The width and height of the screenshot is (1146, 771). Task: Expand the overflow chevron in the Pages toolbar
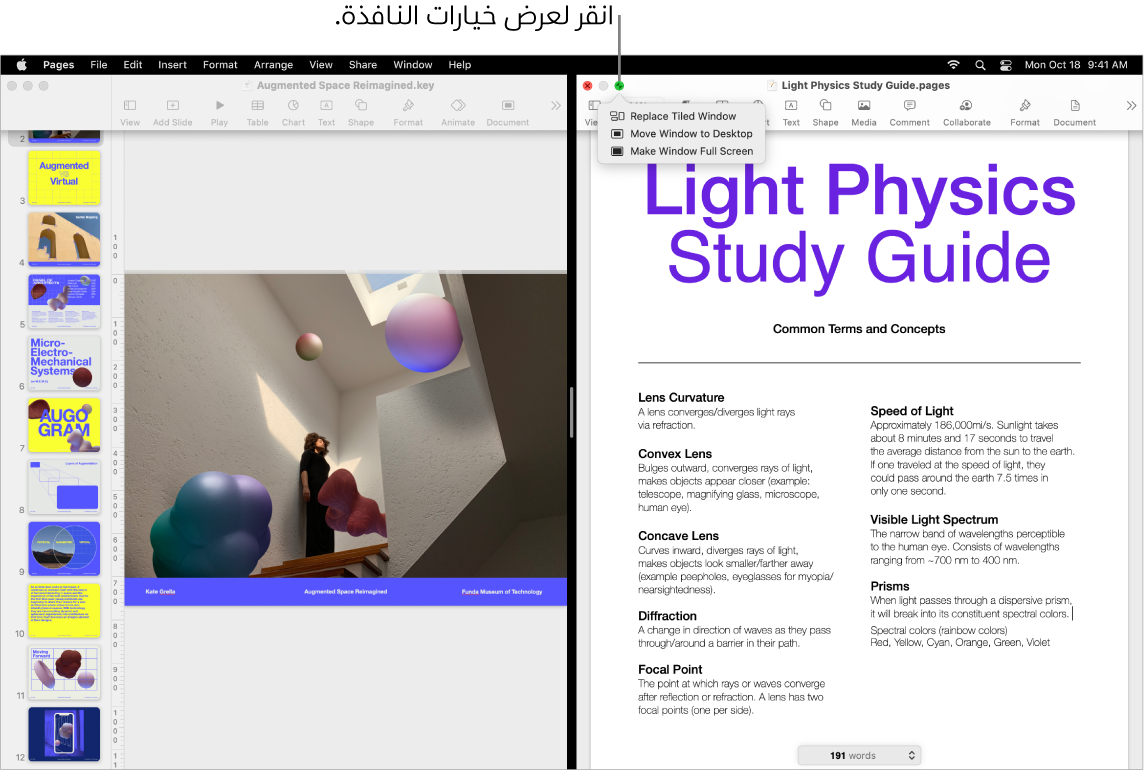(1131, 104)
